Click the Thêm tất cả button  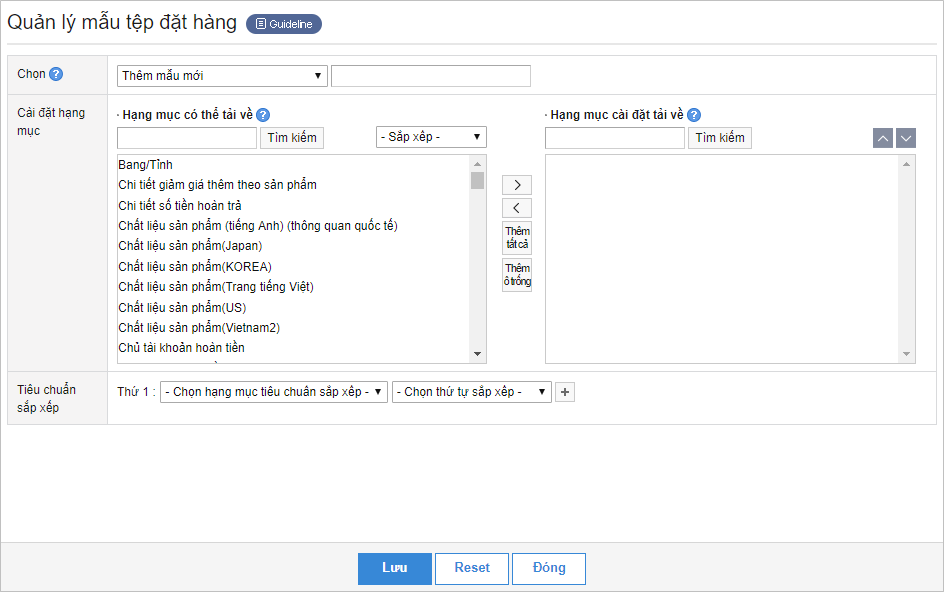tap(517, 238)
